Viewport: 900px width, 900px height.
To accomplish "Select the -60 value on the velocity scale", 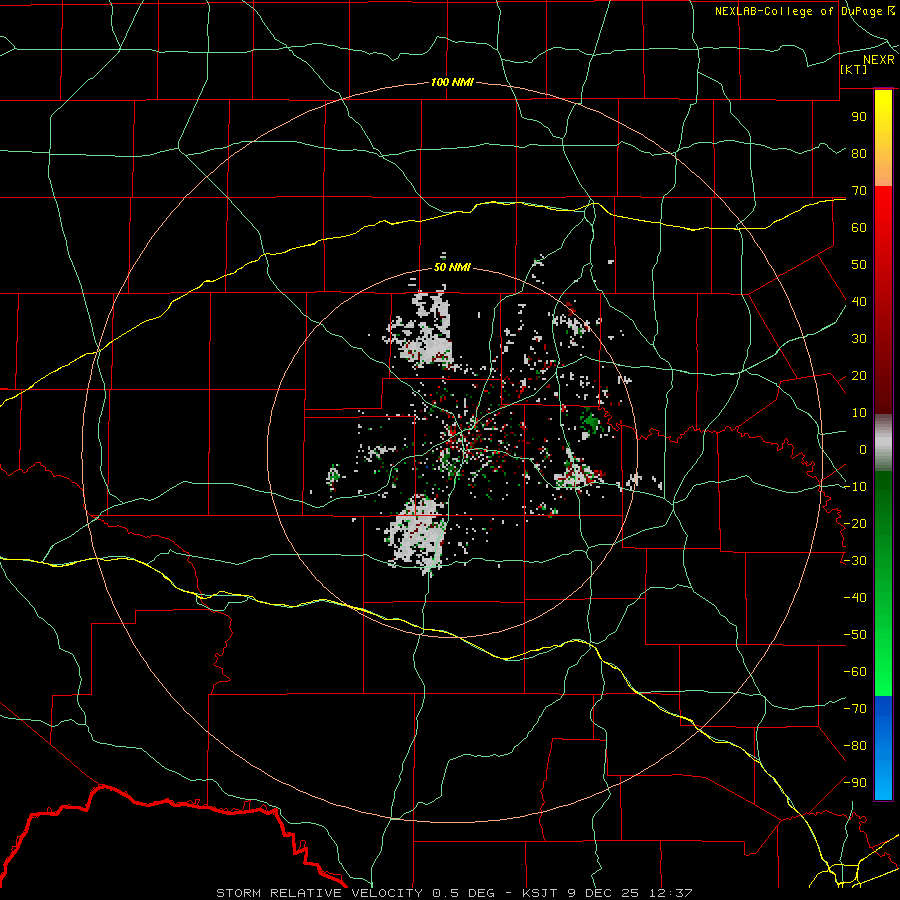I will (x=855, y=672).
